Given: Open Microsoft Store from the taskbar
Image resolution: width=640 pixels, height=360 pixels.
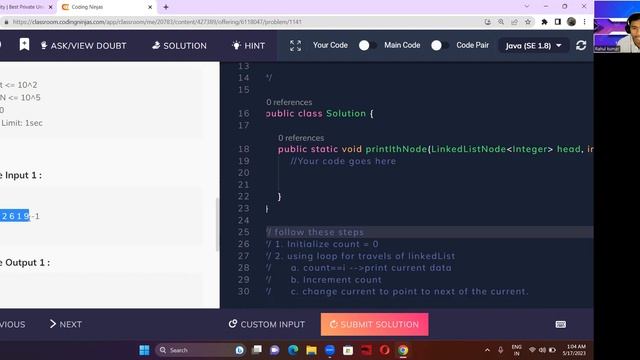Looking at the screenshot, I should point(348,350).
